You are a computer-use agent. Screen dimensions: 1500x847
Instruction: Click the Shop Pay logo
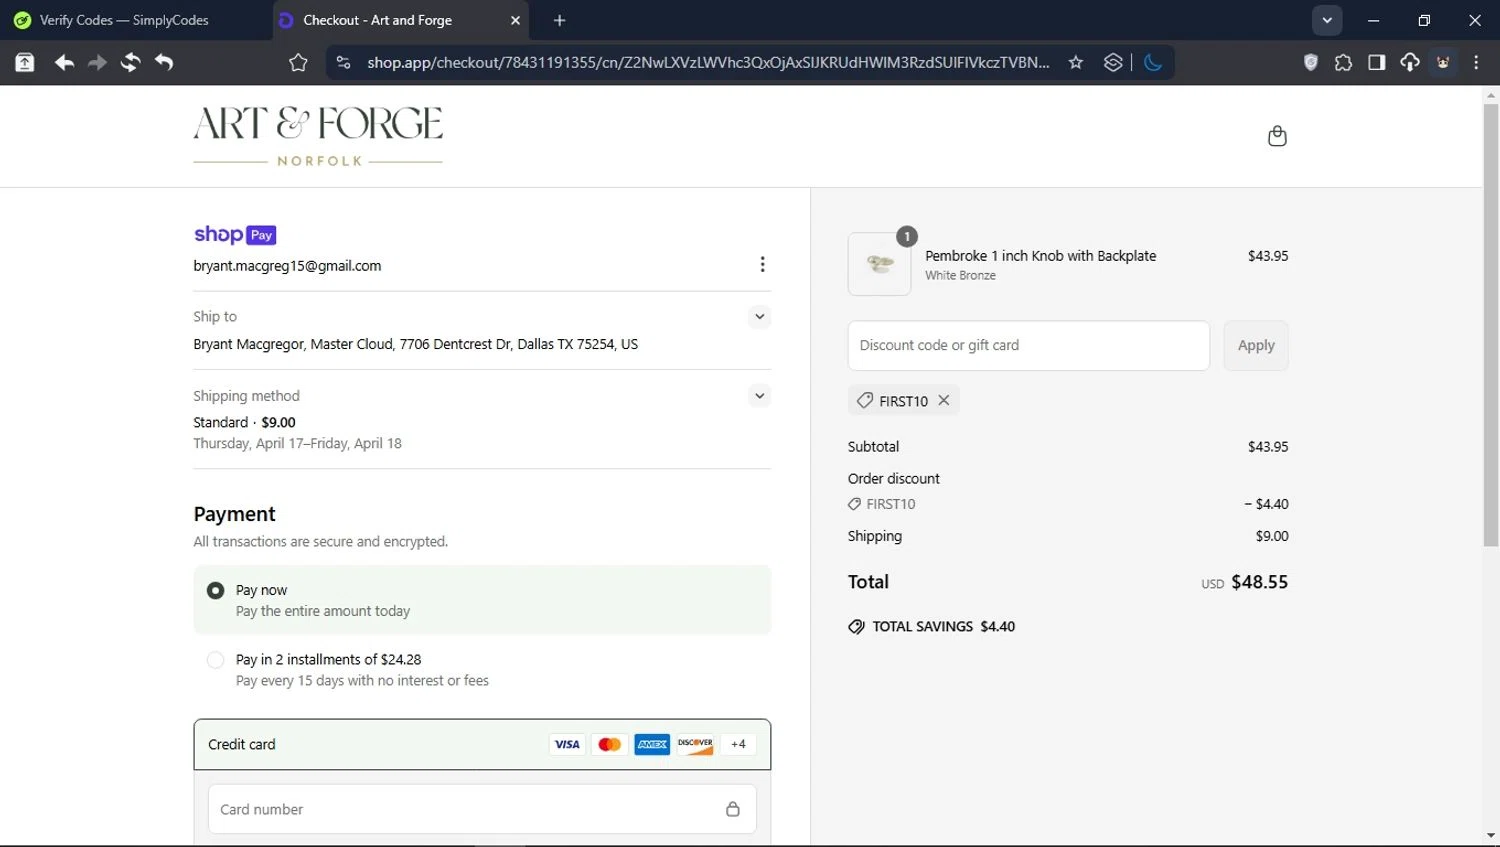pyautogui.click(x=235, y=235)
